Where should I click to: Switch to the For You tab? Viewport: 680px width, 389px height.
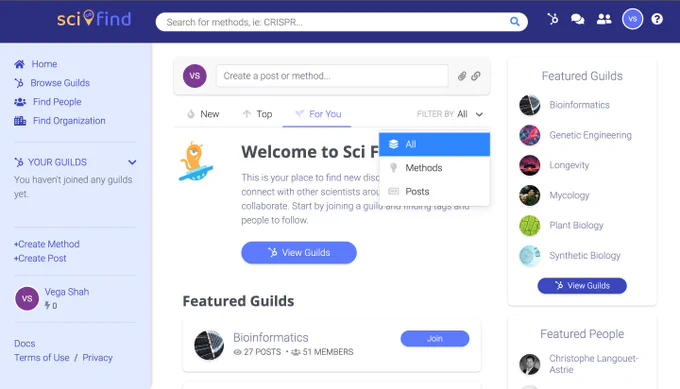pos(317,114)
